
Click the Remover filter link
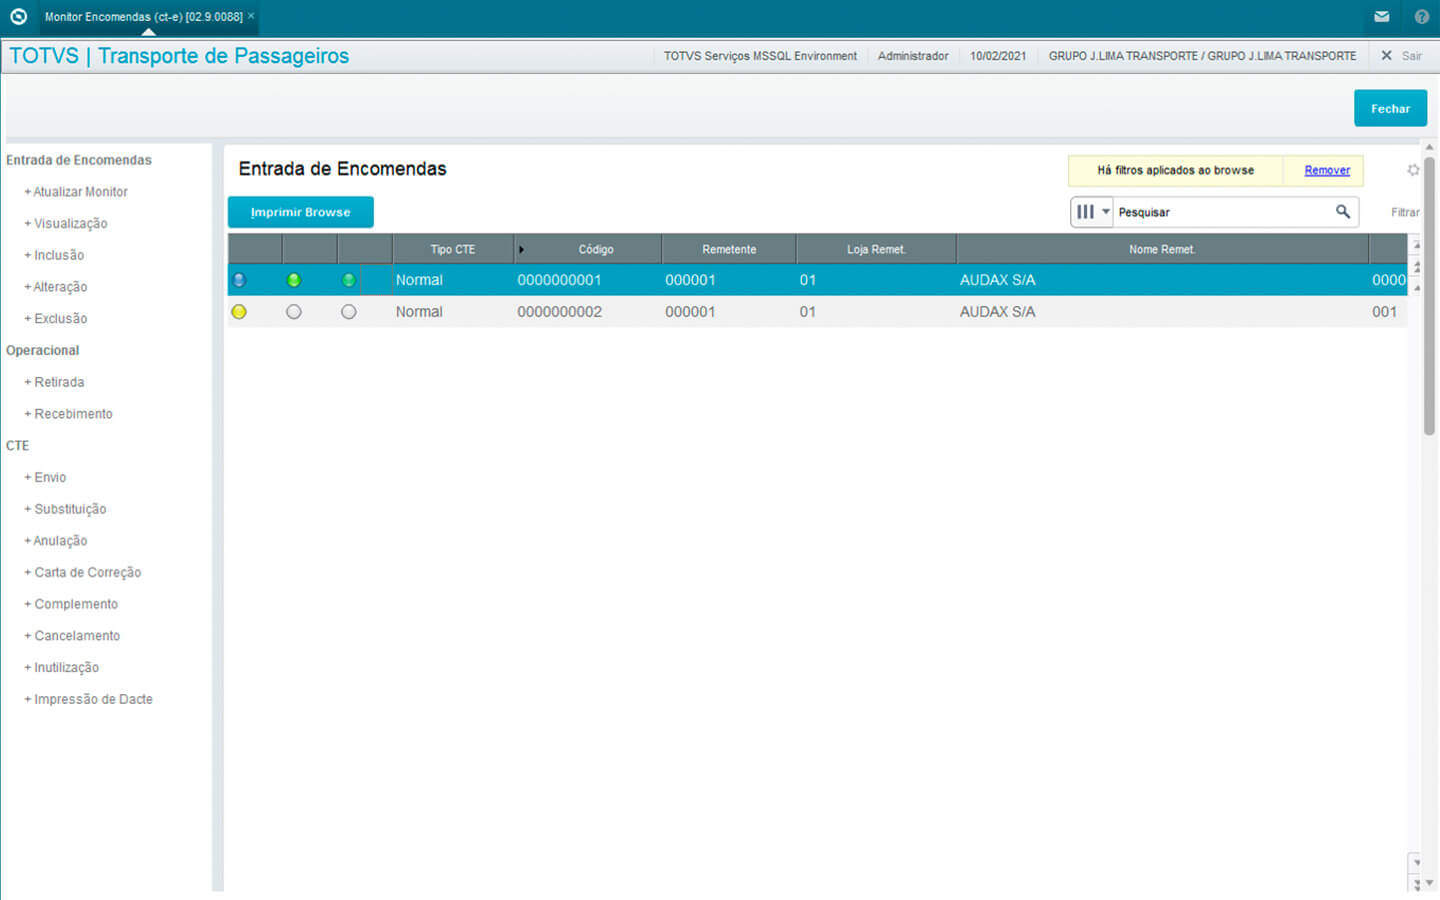(1326, 171)
